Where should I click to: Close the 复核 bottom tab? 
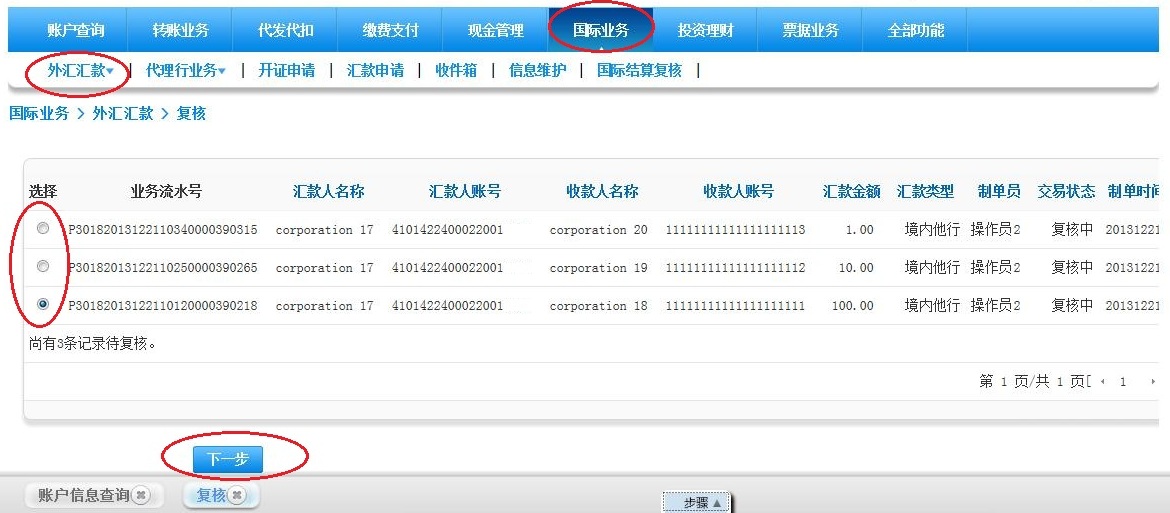[237, 495]
